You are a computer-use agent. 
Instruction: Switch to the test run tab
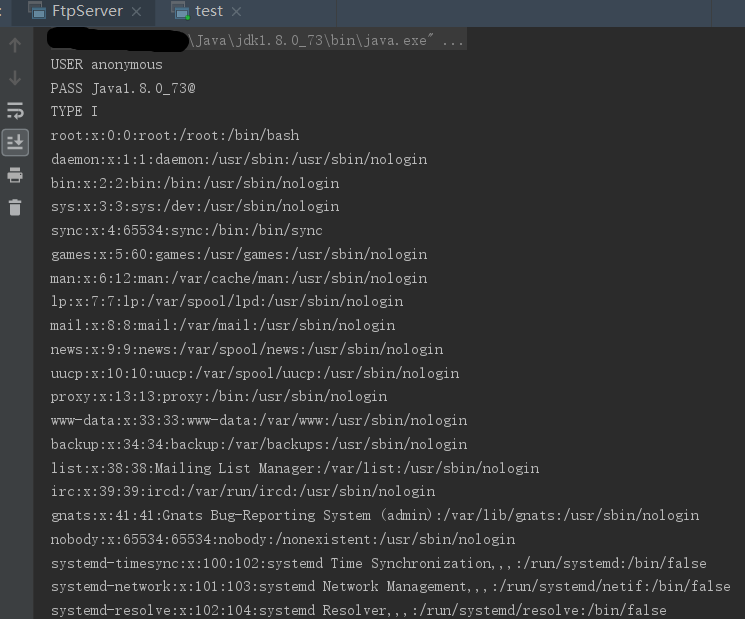[x=209, y=11]
